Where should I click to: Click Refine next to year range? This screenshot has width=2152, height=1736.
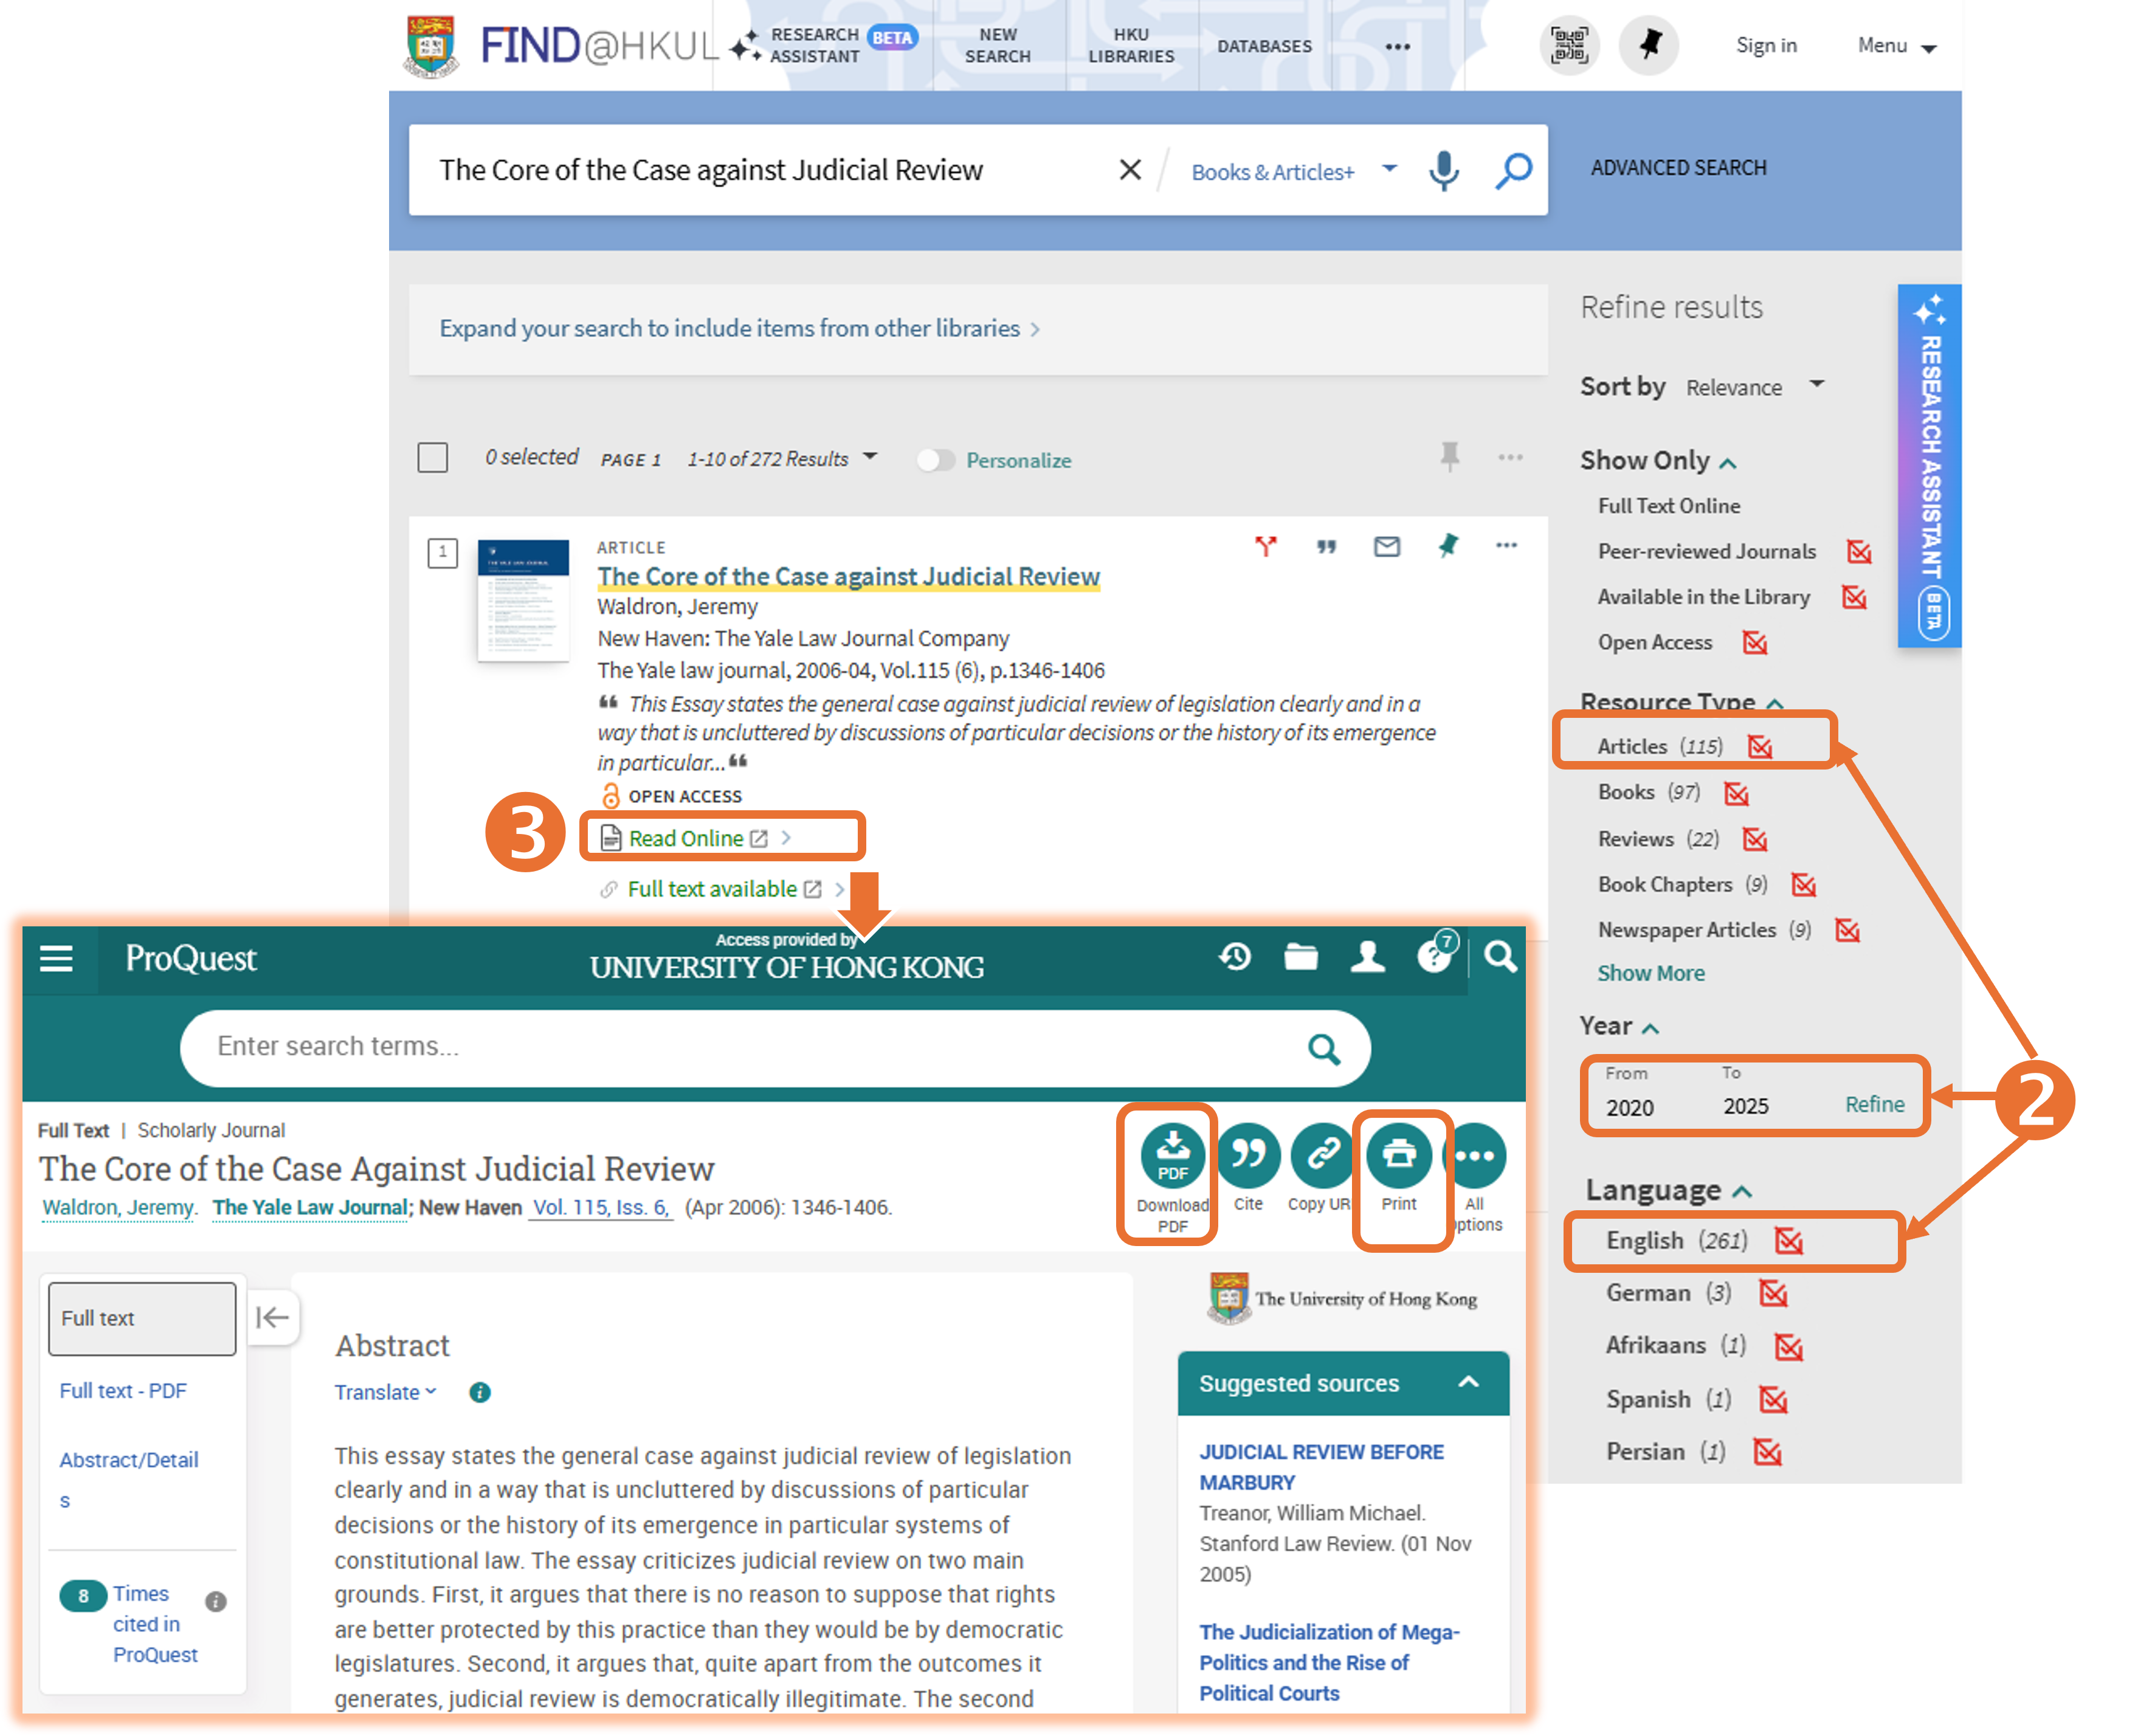click(1874, 1104)
